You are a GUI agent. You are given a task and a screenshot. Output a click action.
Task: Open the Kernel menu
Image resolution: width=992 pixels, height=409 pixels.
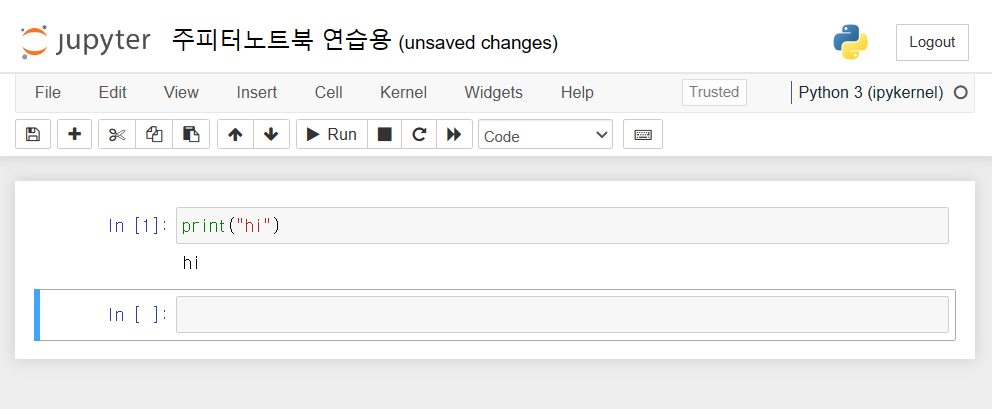point(404,92)
